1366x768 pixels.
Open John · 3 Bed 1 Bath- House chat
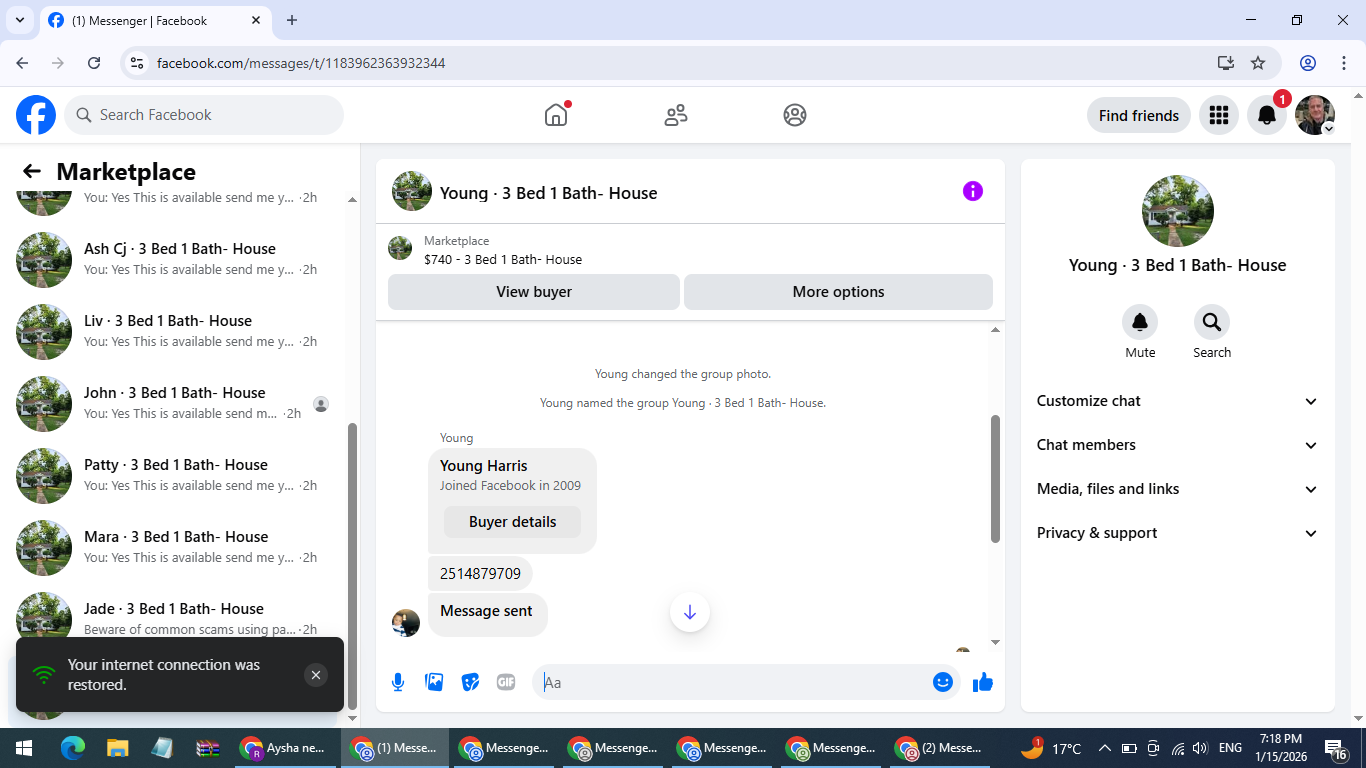tap(176, 403)
